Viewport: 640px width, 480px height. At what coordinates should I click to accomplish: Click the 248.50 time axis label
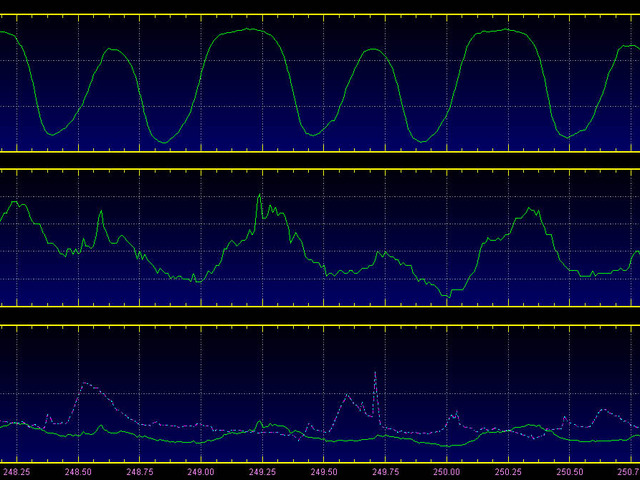tap(78, 472)
